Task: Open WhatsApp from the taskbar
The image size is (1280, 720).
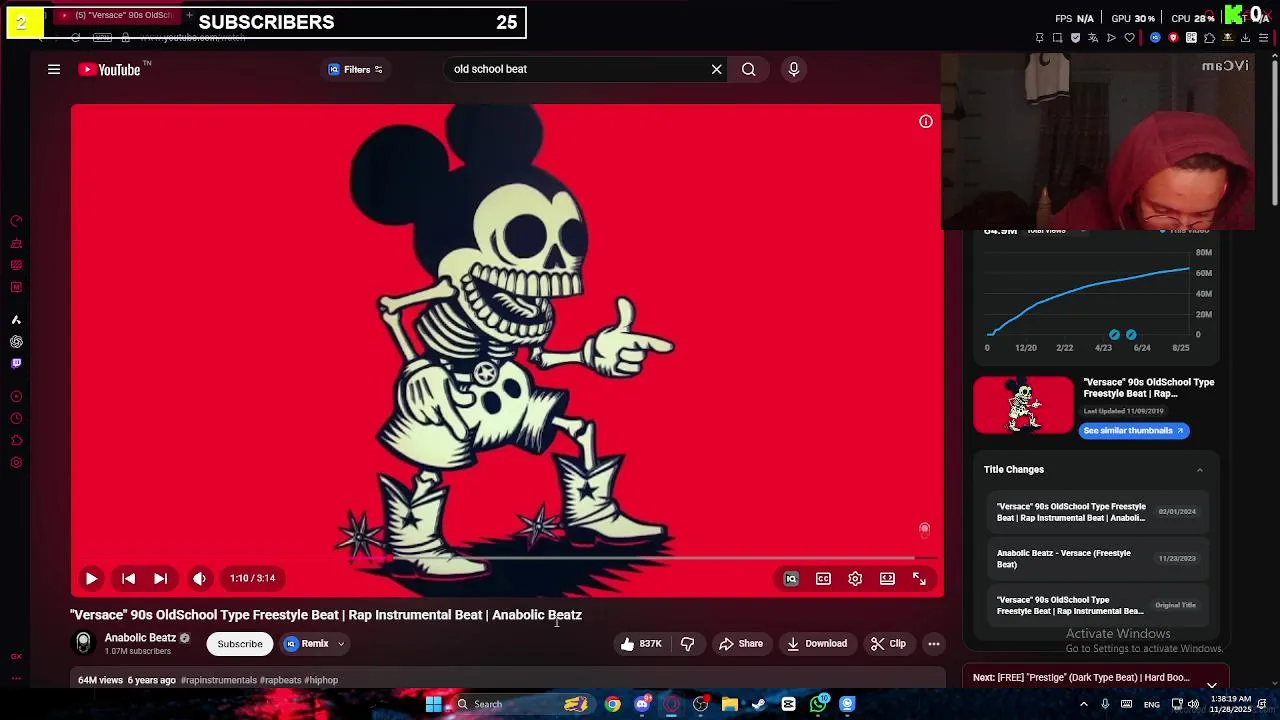Action: point(818,704)
